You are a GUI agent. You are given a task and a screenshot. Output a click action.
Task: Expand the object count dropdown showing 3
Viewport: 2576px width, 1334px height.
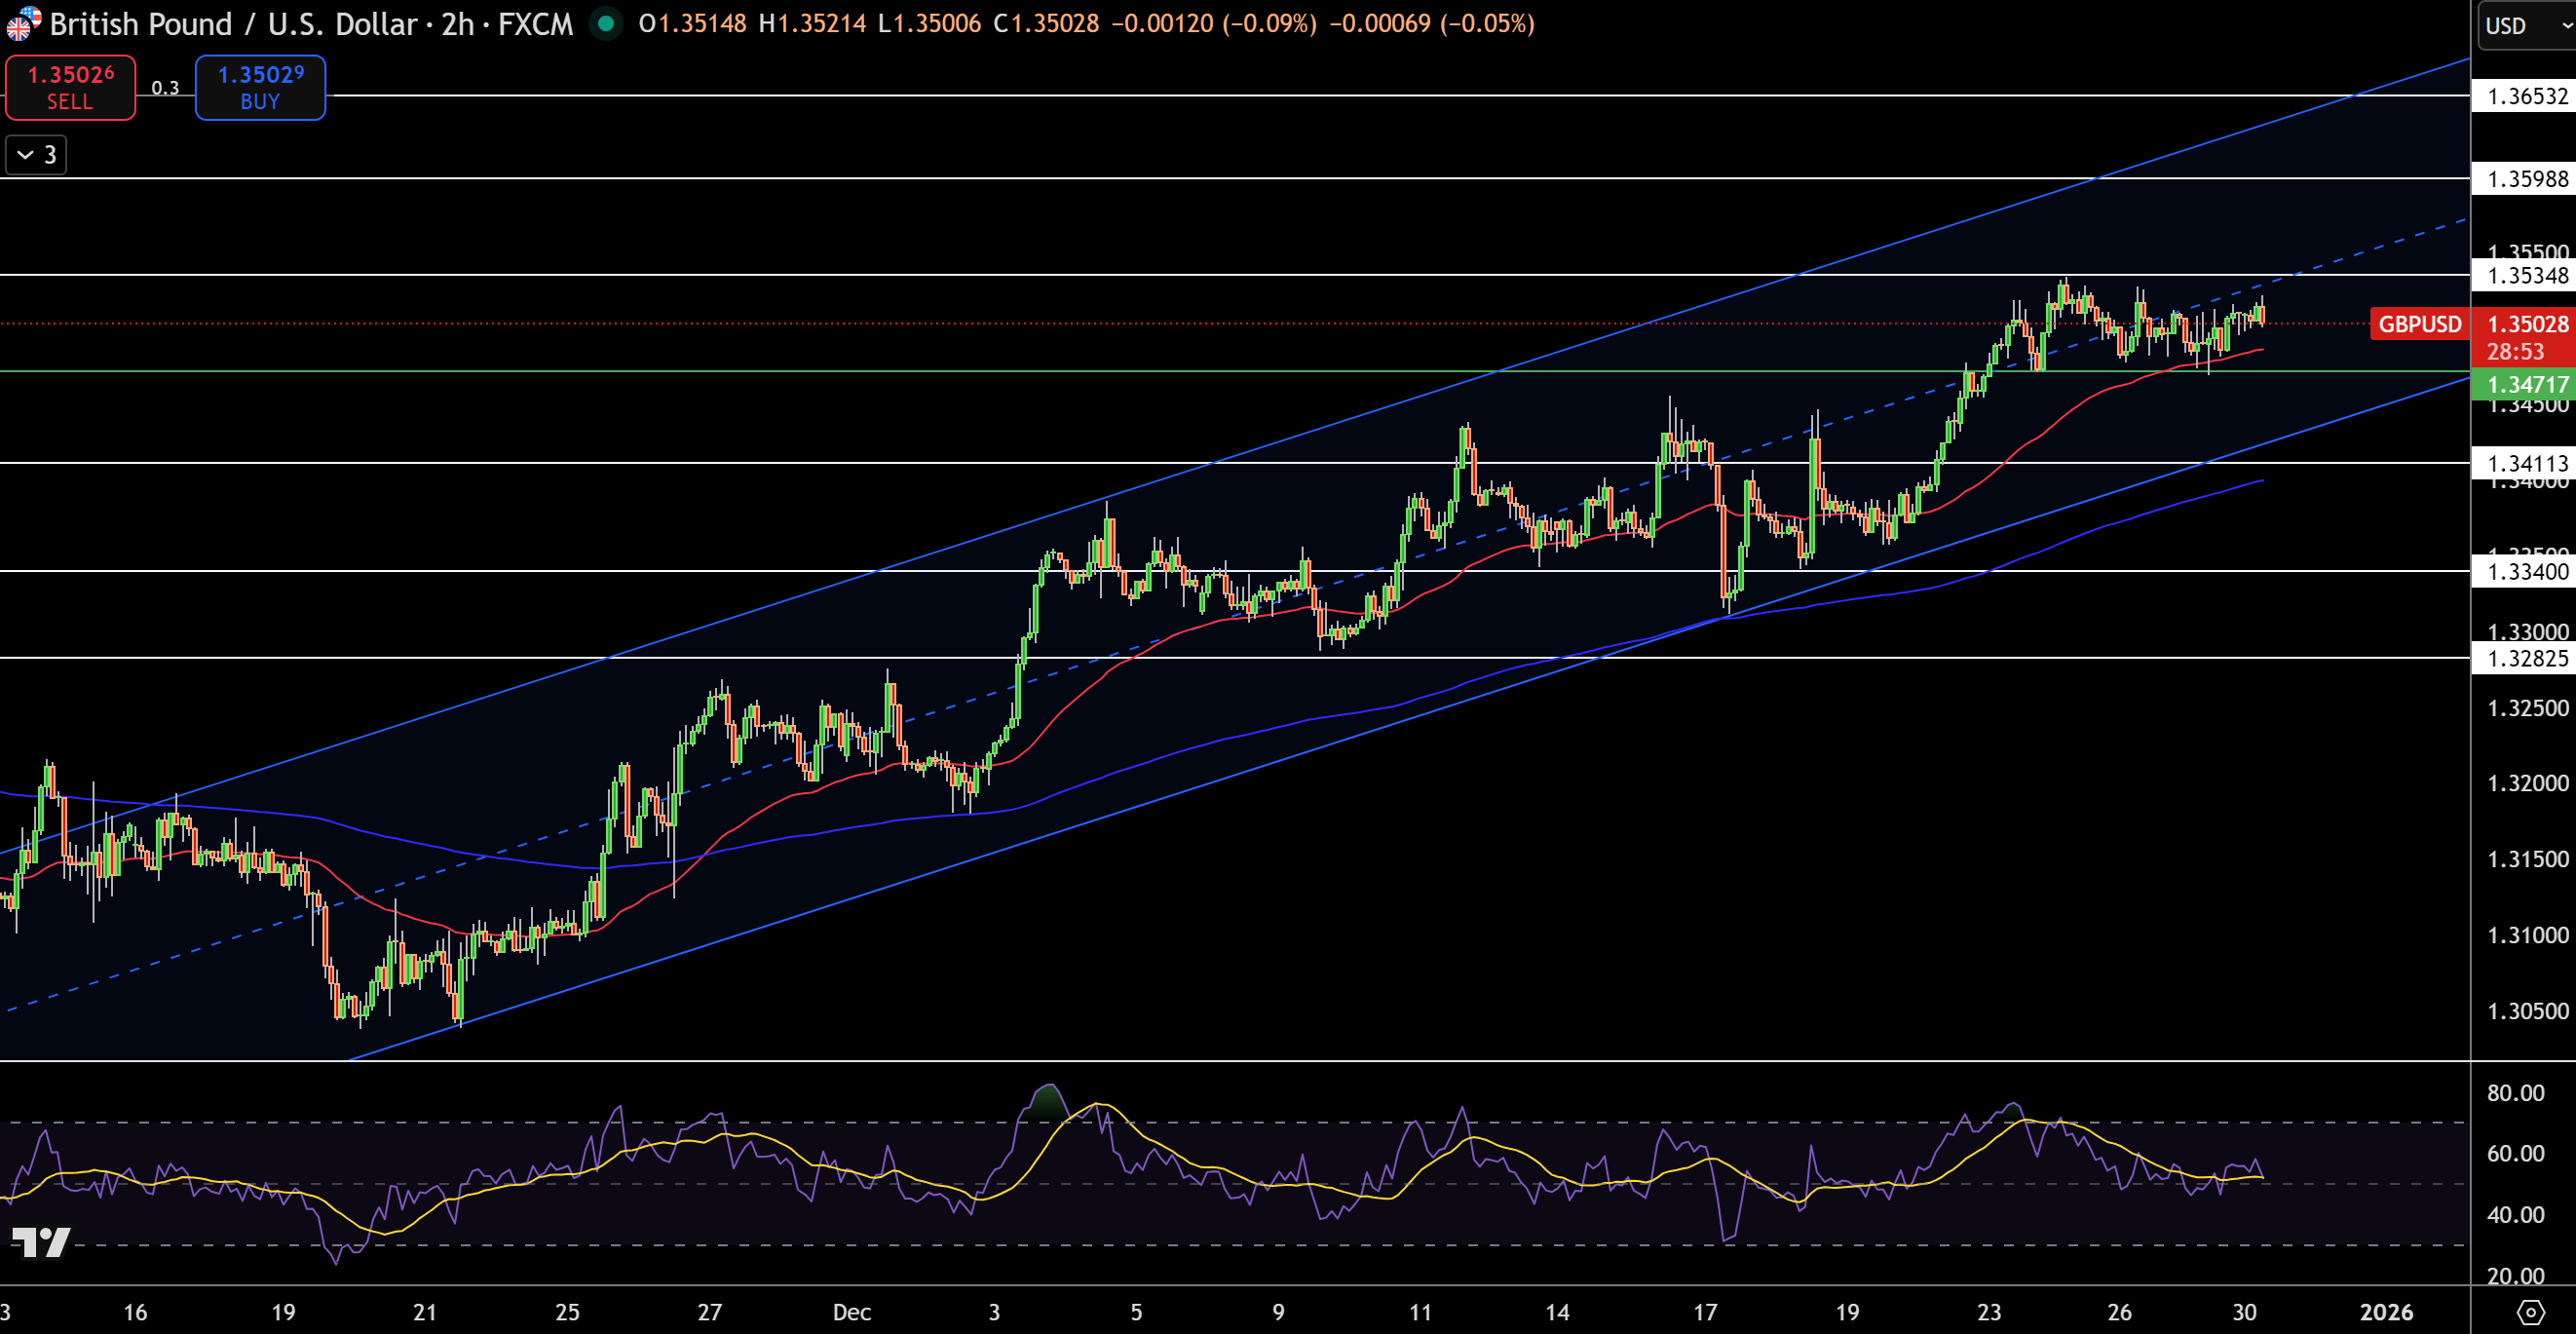click(35, 154)
